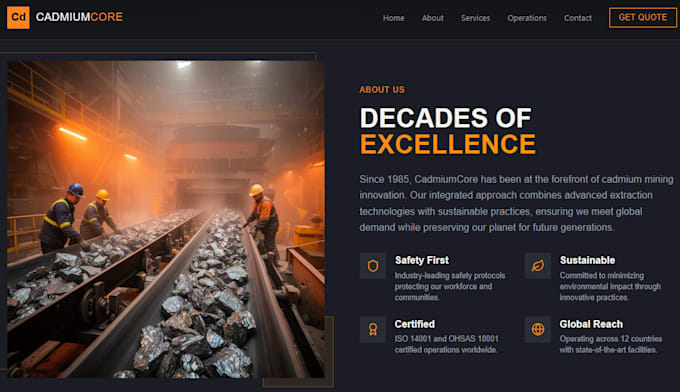680x392 pixels.
Task: Click the Global Reach title
Action: coord(591,324)
